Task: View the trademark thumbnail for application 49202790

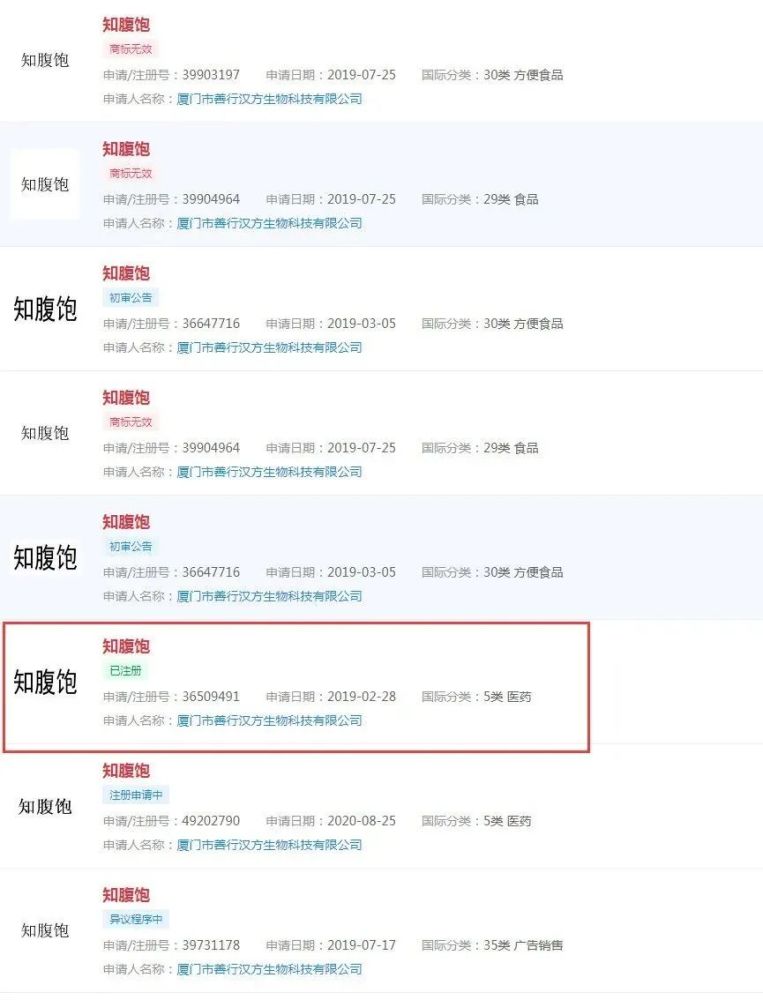Action: (x=45, y=806)
